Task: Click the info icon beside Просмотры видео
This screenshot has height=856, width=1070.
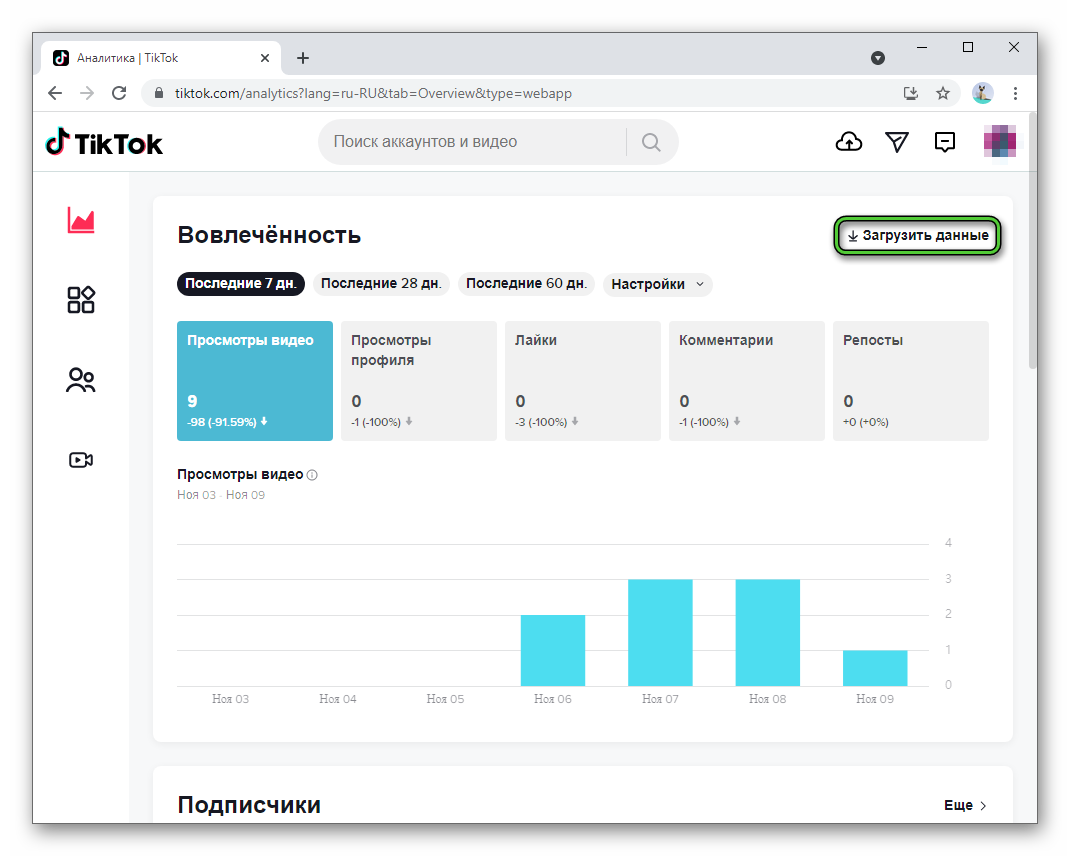Action: pos(312,475)
